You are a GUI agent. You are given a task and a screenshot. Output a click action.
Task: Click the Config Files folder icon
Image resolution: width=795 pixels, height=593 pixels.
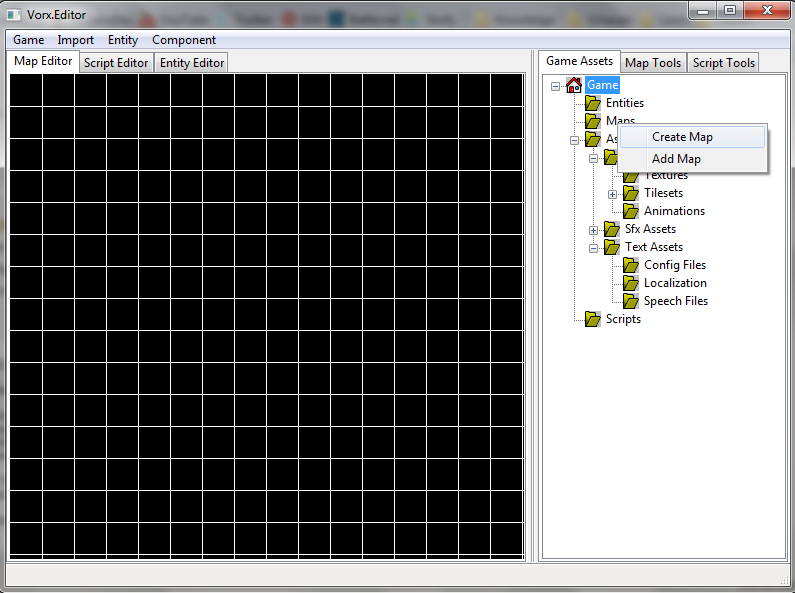tap(631, 265)
